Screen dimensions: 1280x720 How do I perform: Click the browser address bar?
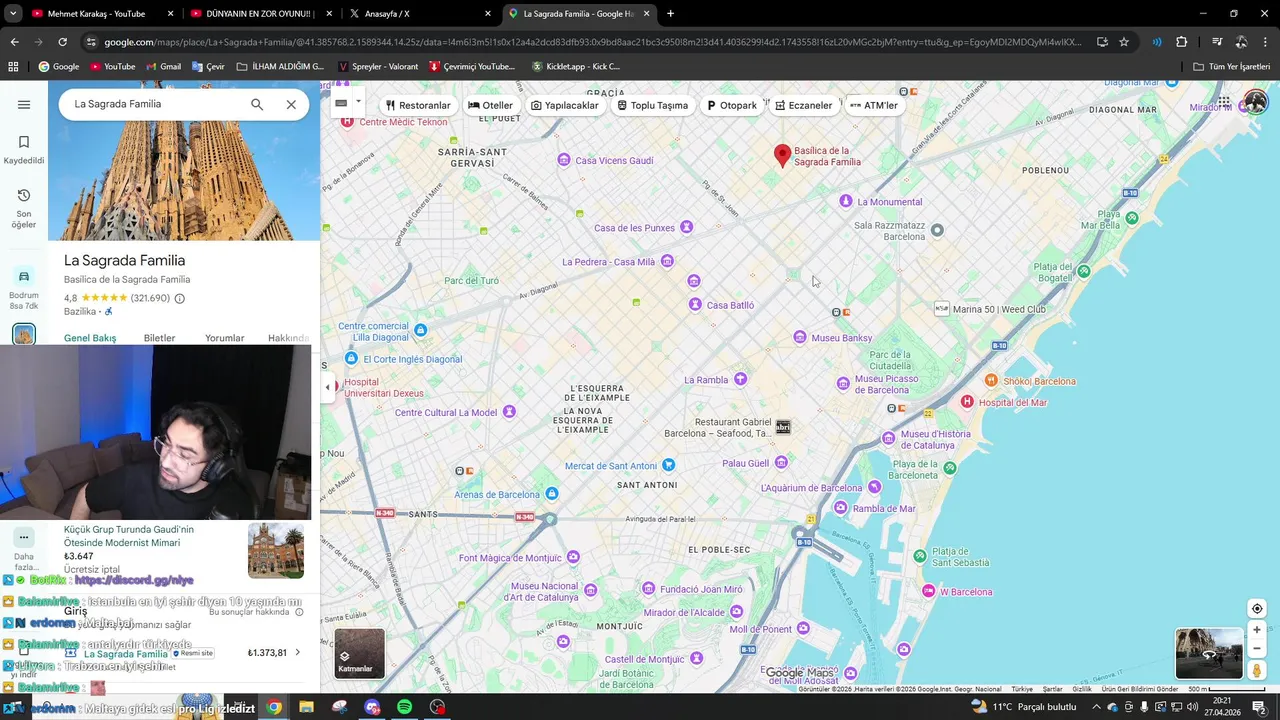coord(592,42)
